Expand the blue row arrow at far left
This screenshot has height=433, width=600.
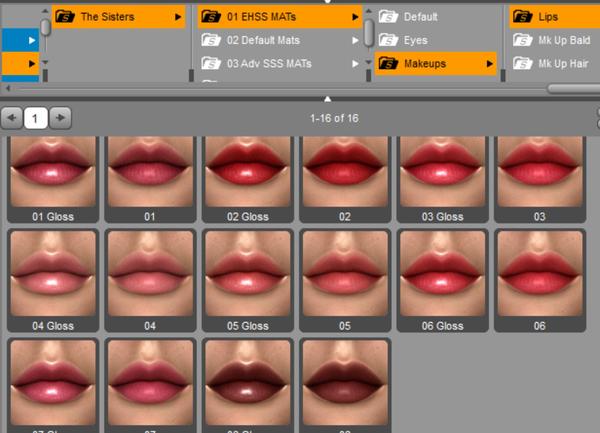[32, 40]
